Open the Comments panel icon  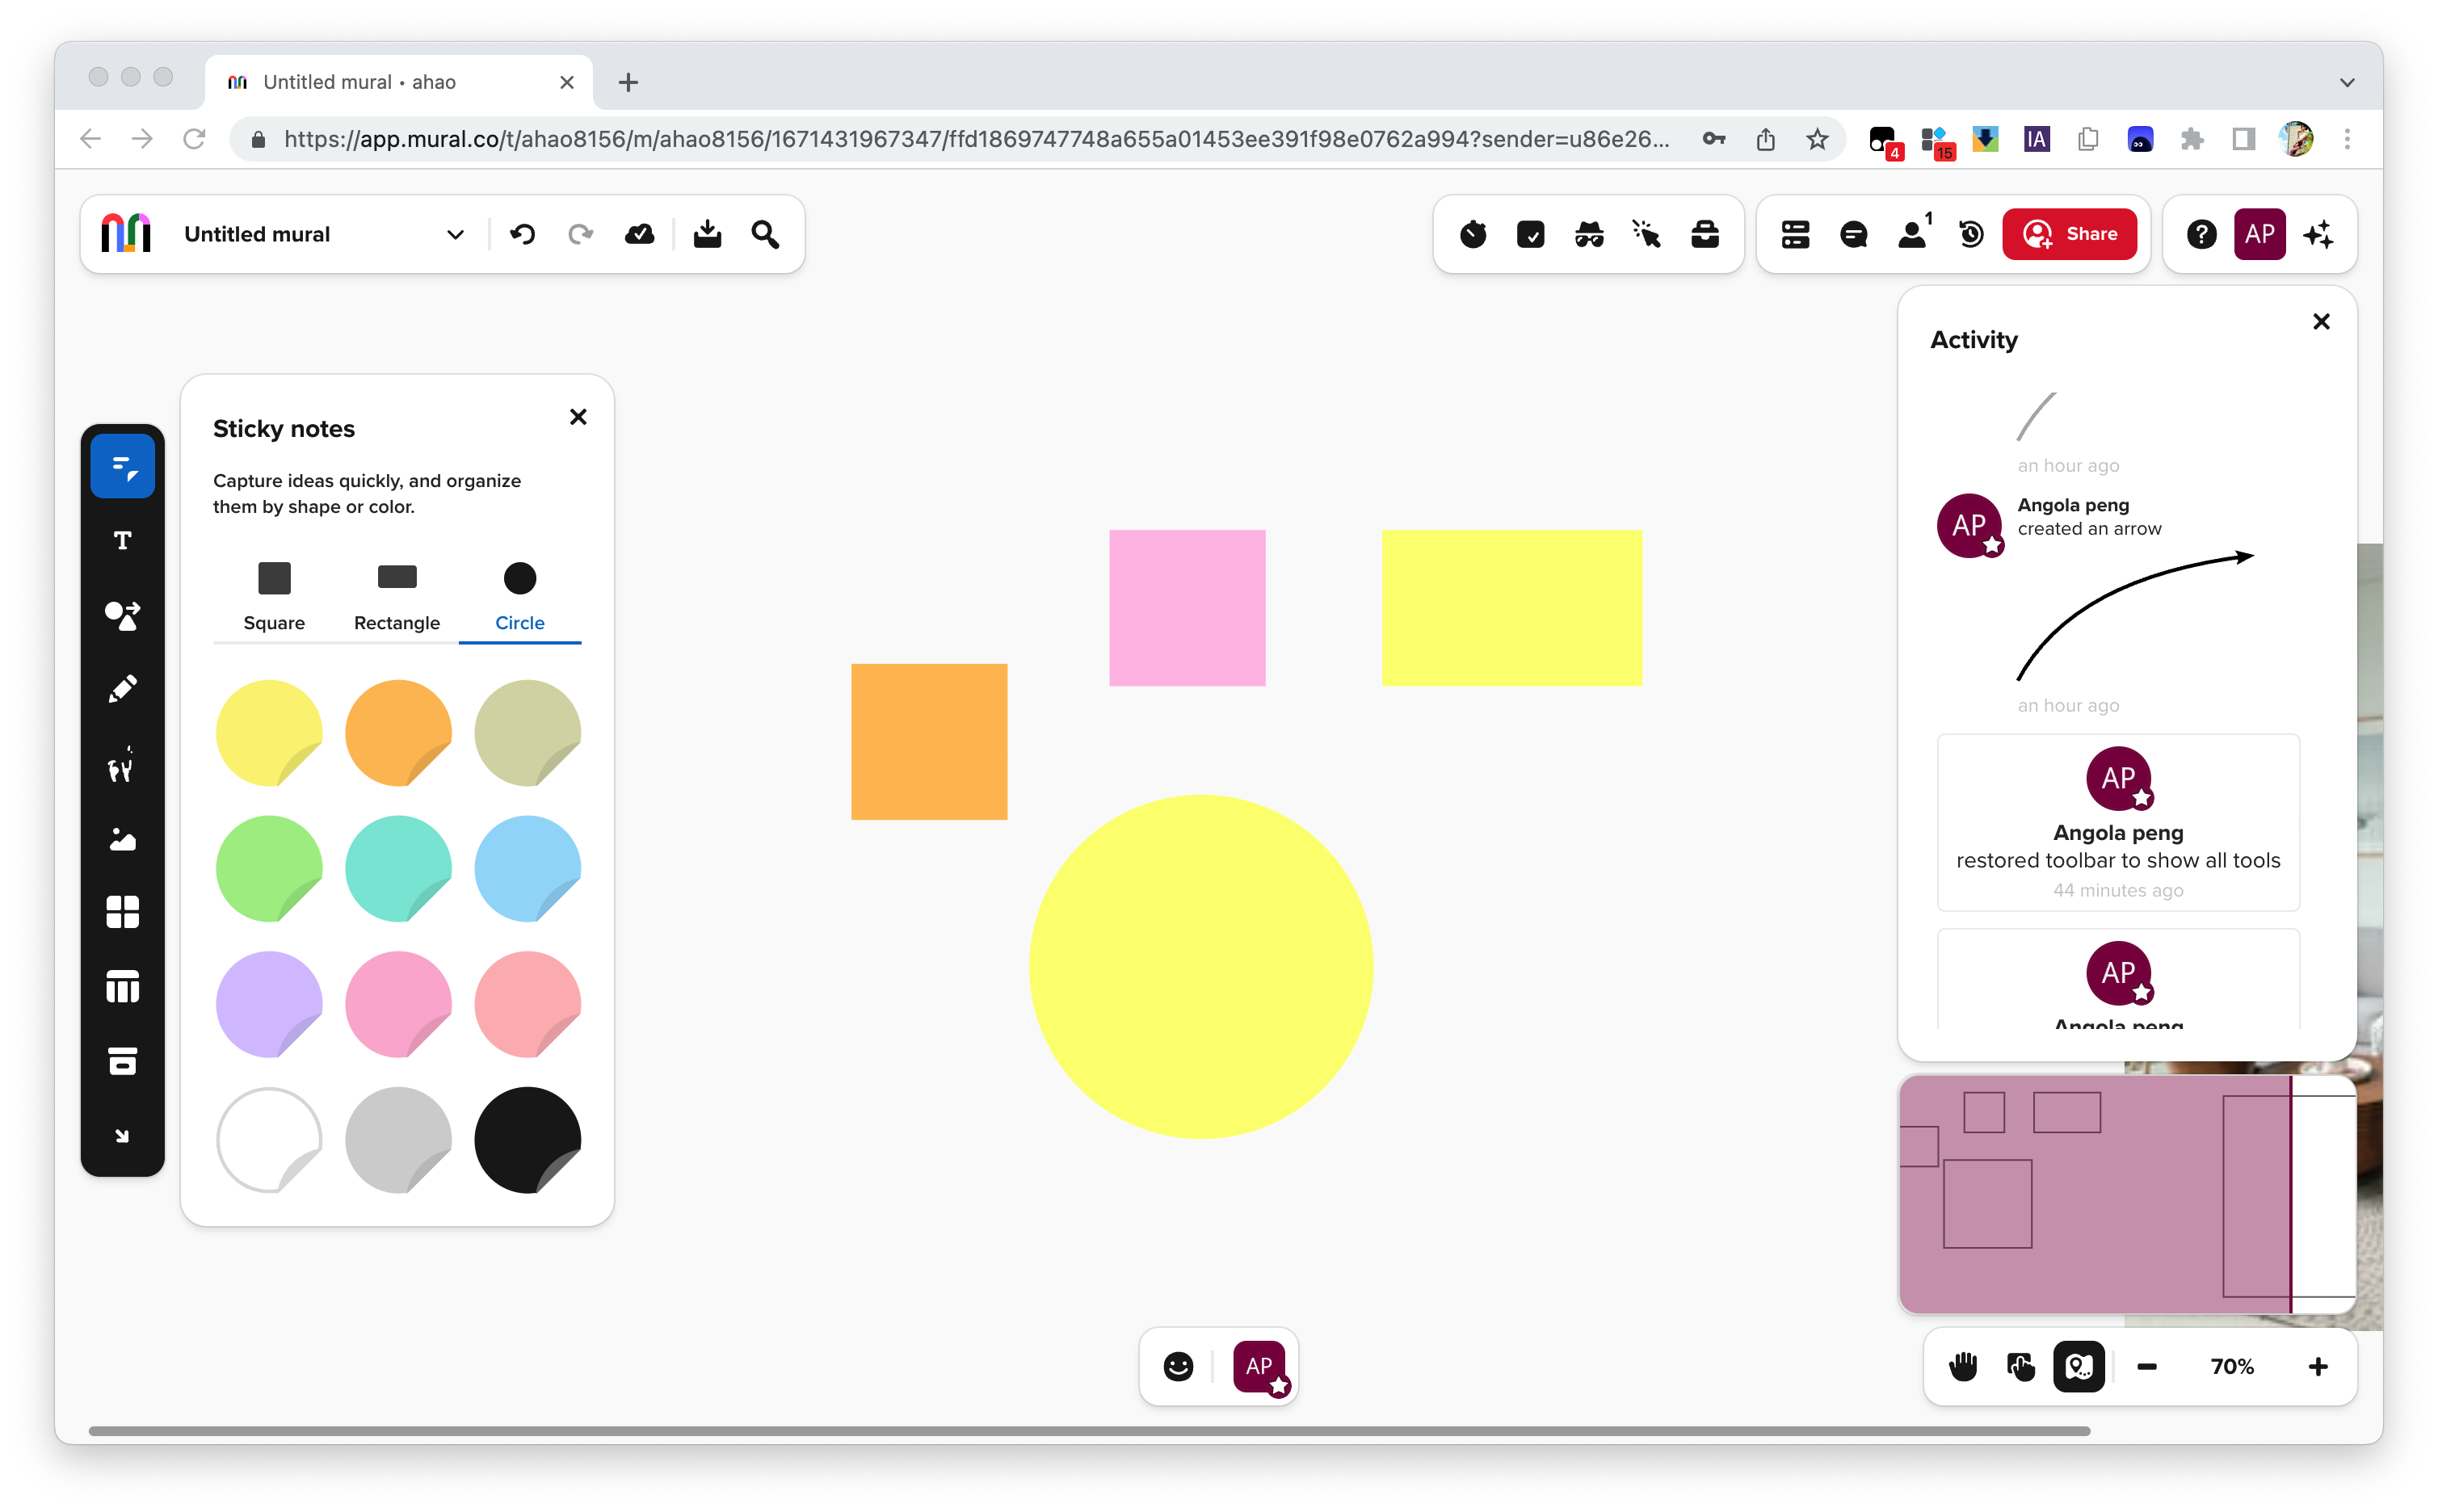pos(1853,234)
